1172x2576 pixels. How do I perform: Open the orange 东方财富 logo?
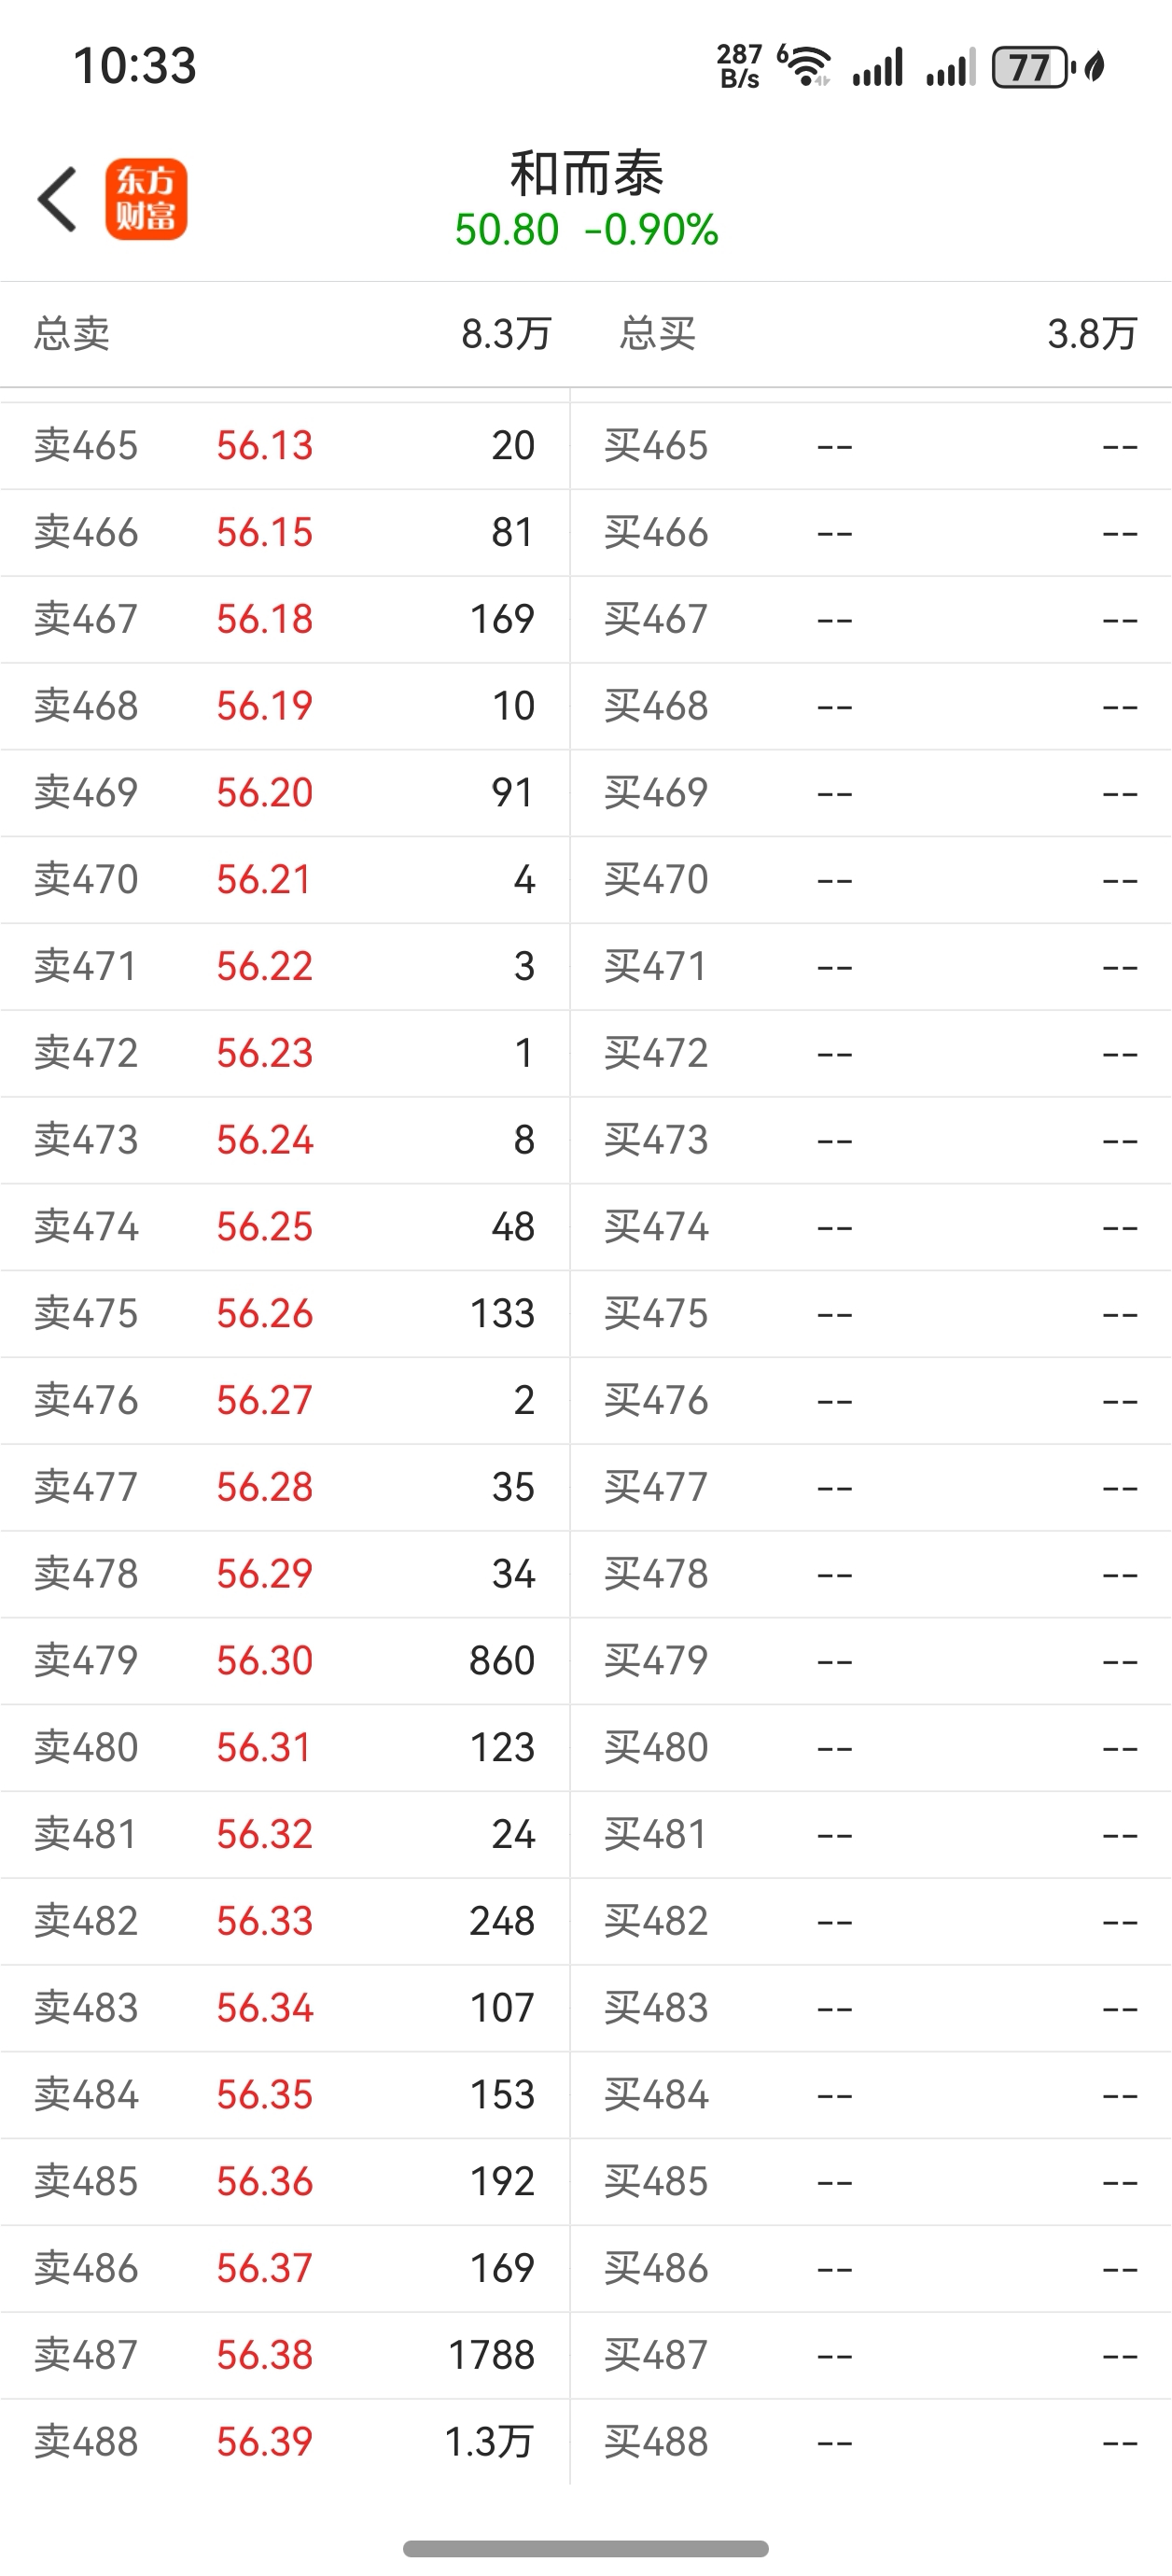click(x=146, y=199)
